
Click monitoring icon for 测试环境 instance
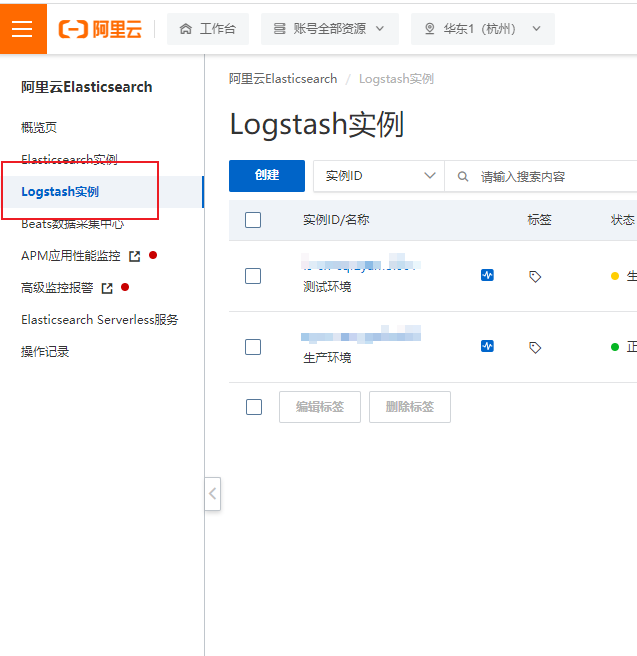[487, 275]
